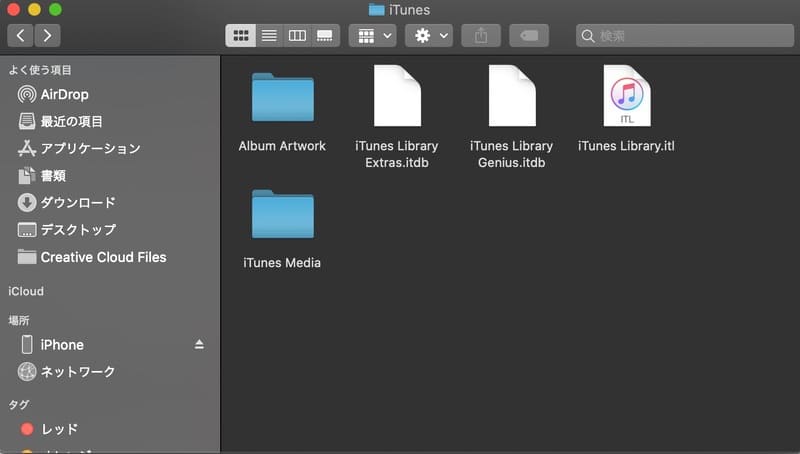Click the 検索 search field

(690, 35)
